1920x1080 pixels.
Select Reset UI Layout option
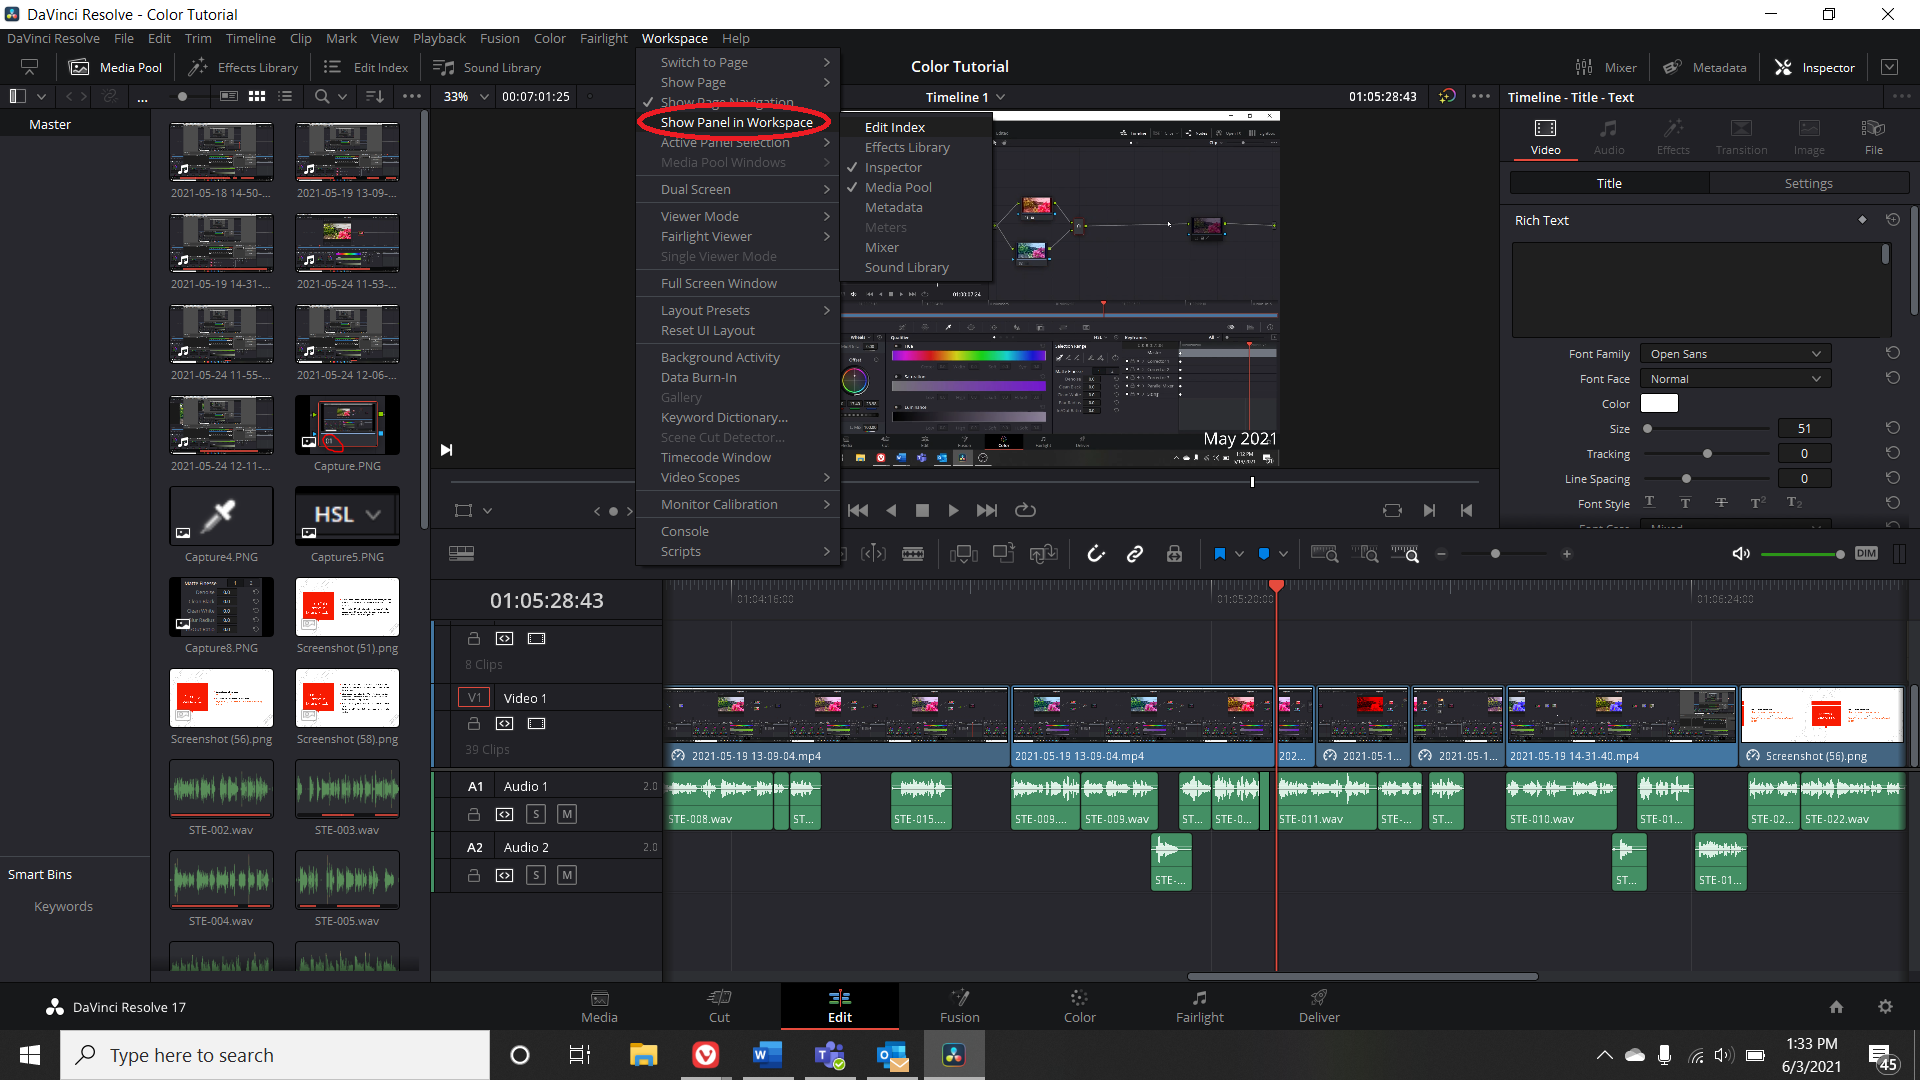707,330
